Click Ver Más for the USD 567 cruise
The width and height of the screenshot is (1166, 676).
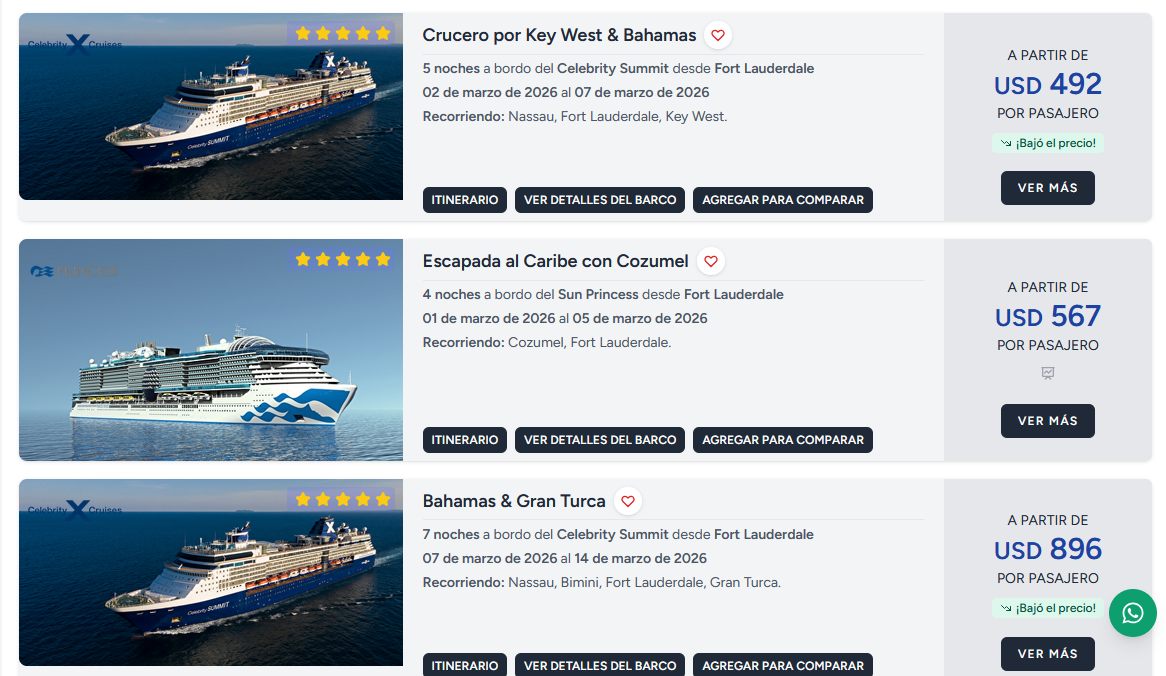(1048, 421)
